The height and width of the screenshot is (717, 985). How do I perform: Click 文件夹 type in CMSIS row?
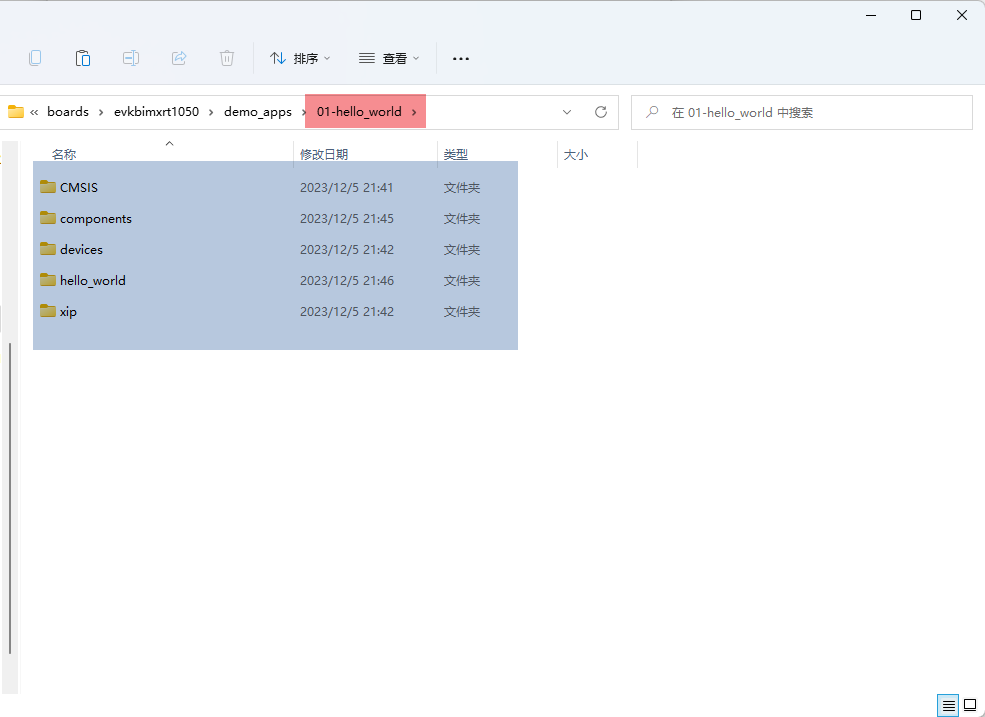click(x=462, y=187)
